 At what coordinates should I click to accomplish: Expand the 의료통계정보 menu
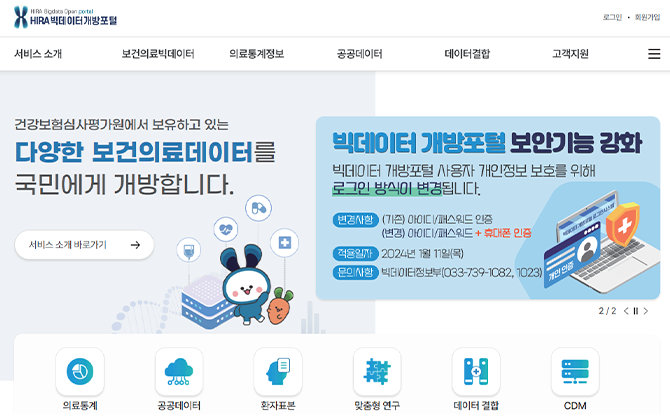257,54
